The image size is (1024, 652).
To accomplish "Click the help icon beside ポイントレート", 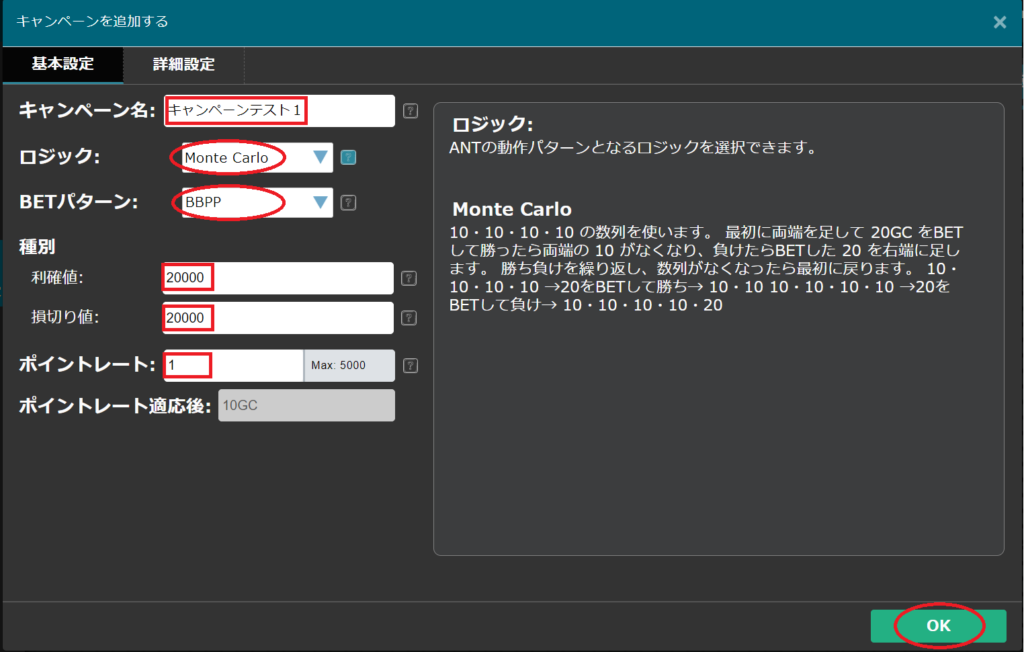I will pos(410,365).
